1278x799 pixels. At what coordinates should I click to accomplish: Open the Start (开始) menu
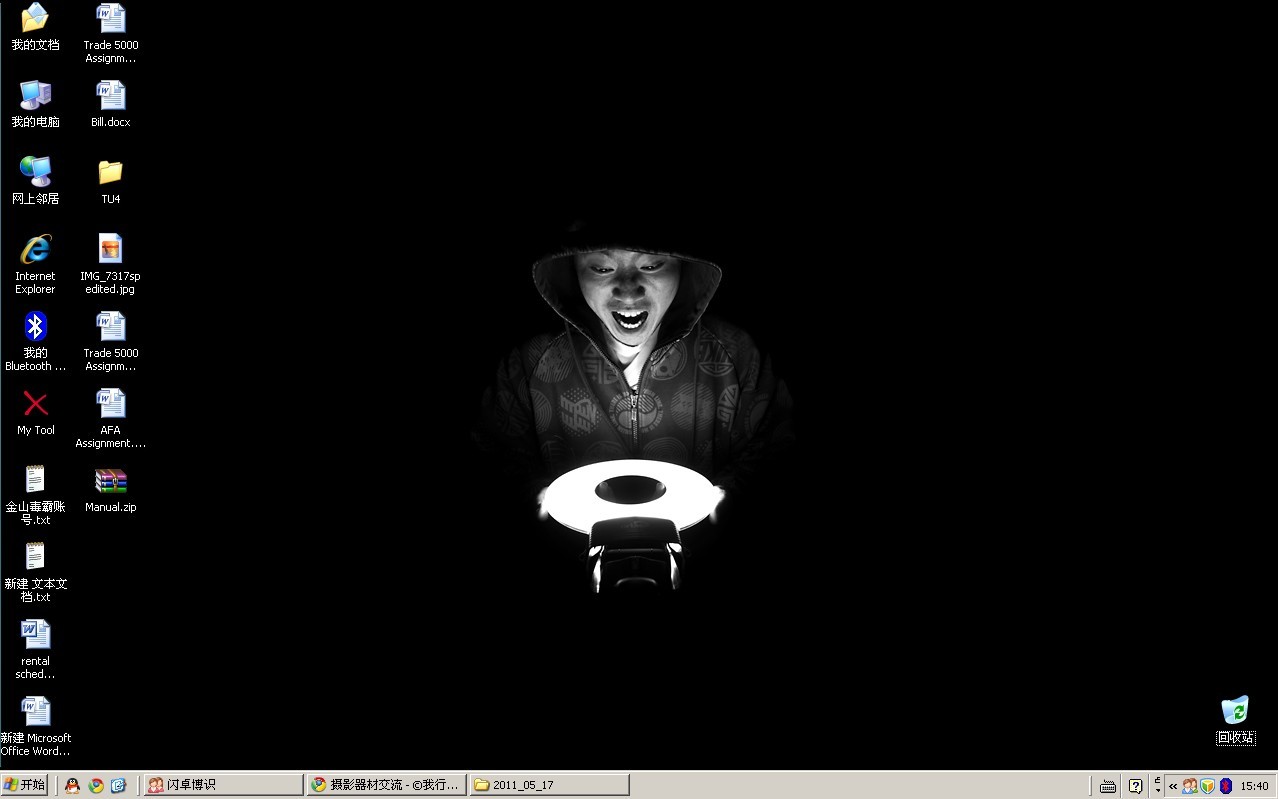tap(25, 785)
